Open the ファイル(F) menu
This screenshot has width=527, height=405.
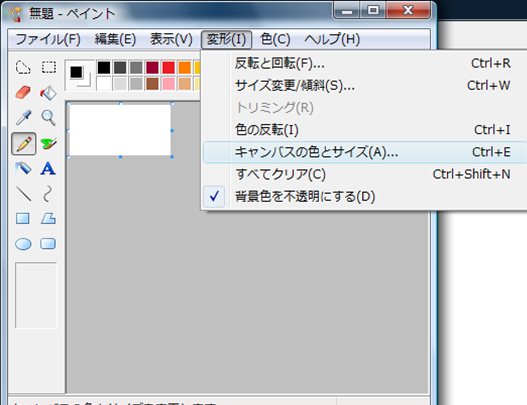tap(48, 39)
